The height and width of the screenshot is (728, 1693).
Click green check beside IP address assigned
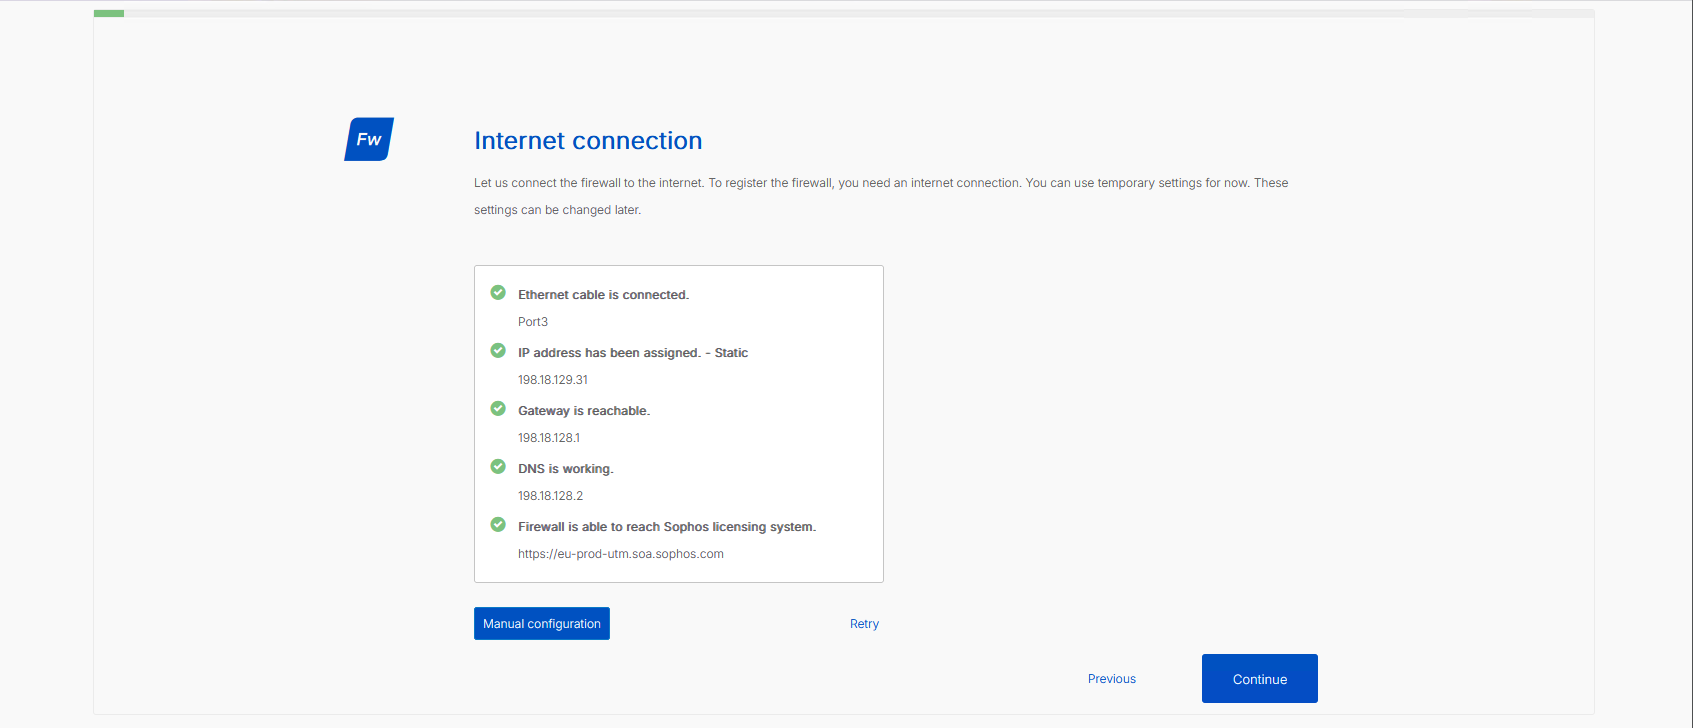[x=498, y=351]
